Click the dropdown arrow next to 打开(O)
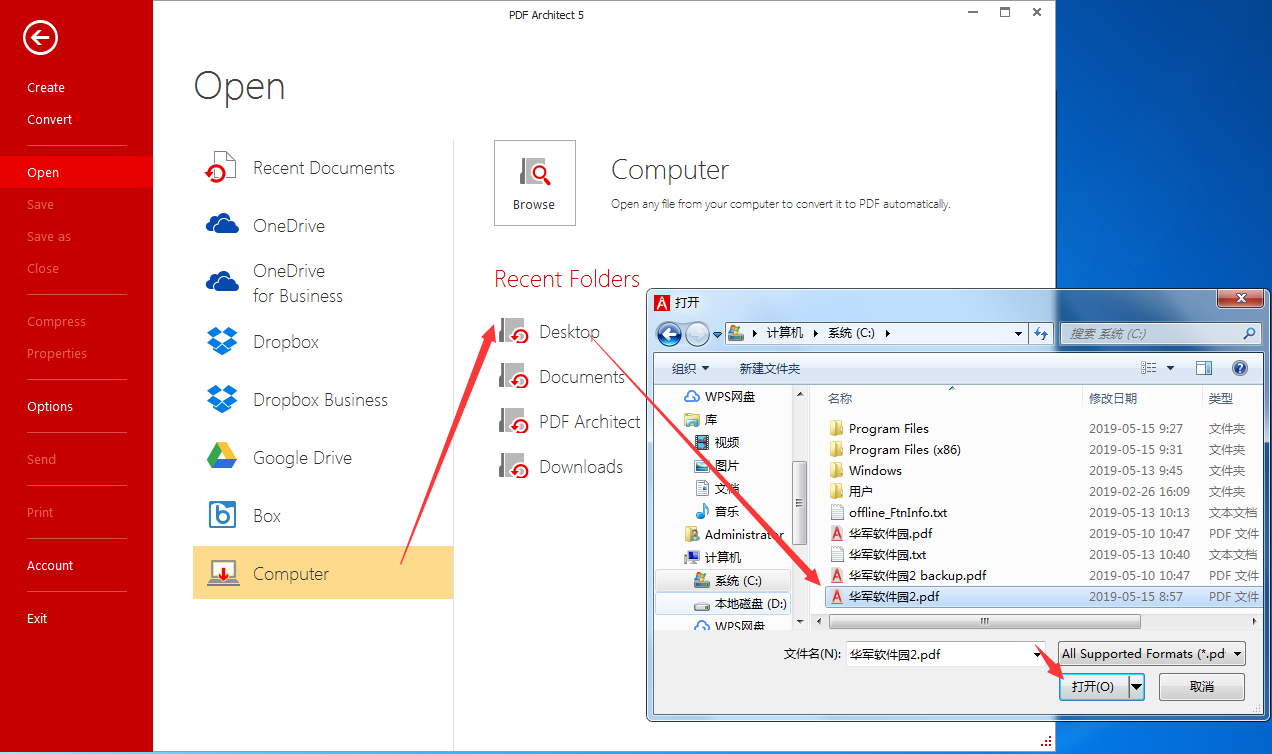Screen dimensions: 1272x754 coord(1136,687)
